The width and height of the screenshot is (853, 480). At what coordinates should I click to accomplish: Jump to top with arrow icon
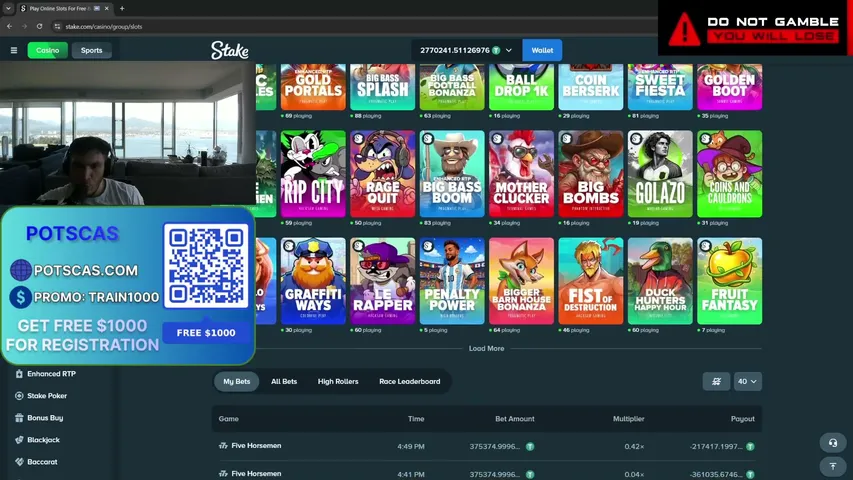[833, 466]
